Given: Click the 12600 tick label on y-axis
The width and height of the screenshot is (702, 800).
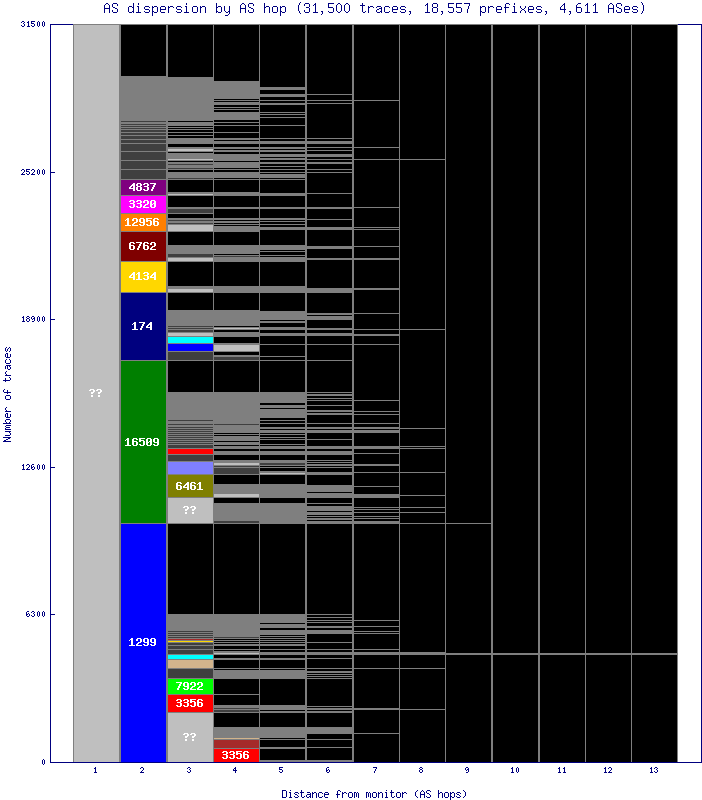Looking at the screenshot, I should pyautogui.click(x=33, y=467).
